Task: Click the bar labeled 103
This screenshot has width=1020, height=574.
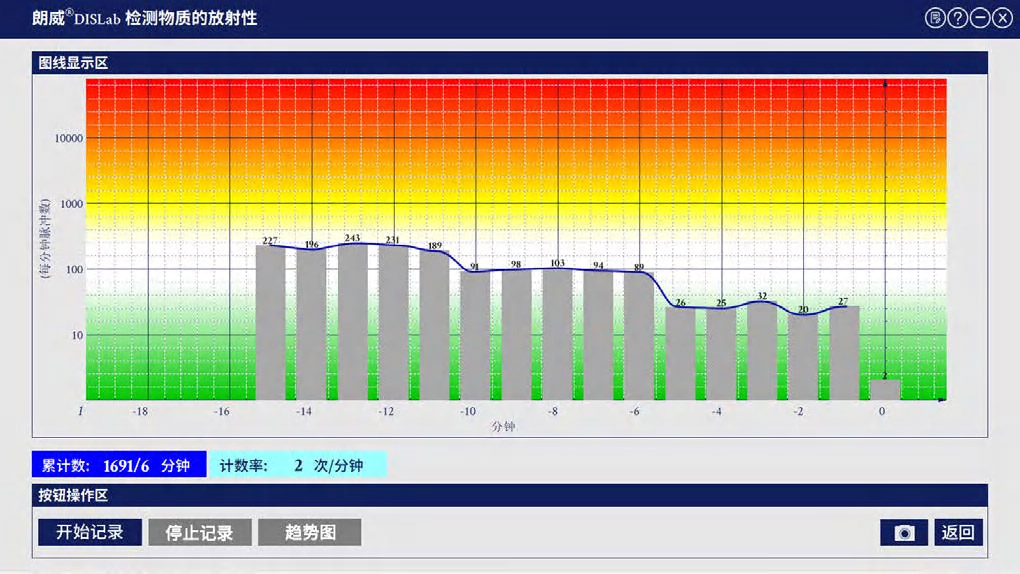Action: click(557, 335)
